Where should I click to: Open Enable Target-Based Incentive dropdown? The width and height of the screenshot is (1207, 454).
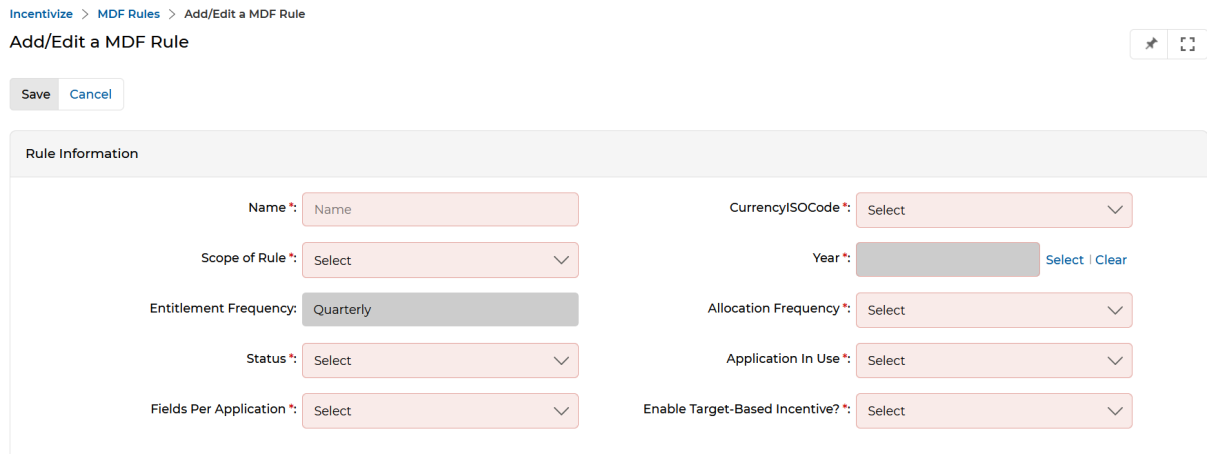pyautogui.click(x=994, y=410)
